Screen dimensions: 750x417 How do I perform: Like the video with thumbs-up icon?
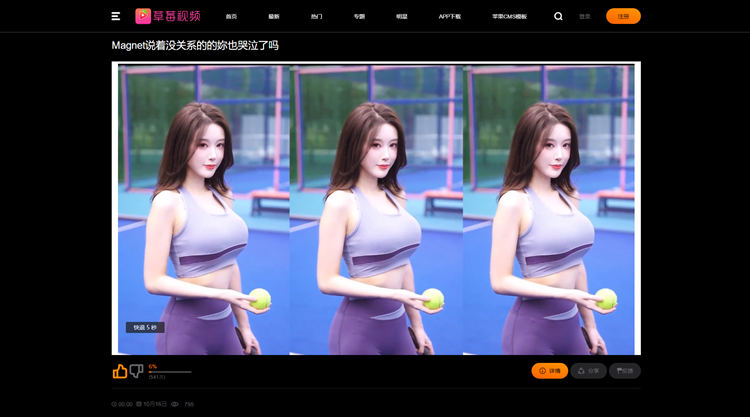coord(120,371)
